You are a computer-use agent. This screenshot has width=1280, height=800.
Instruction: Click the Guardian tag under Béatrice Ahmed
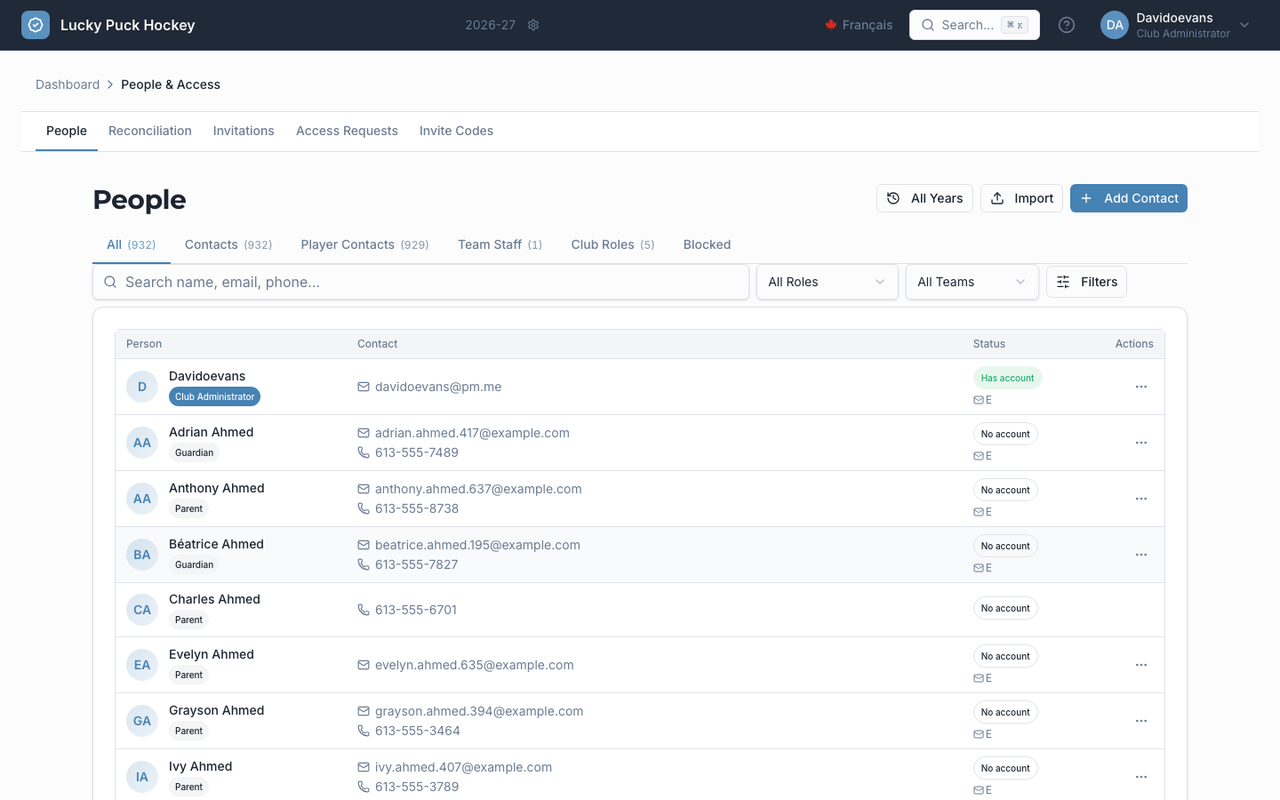pyautogui.click(x=194, y=565)
